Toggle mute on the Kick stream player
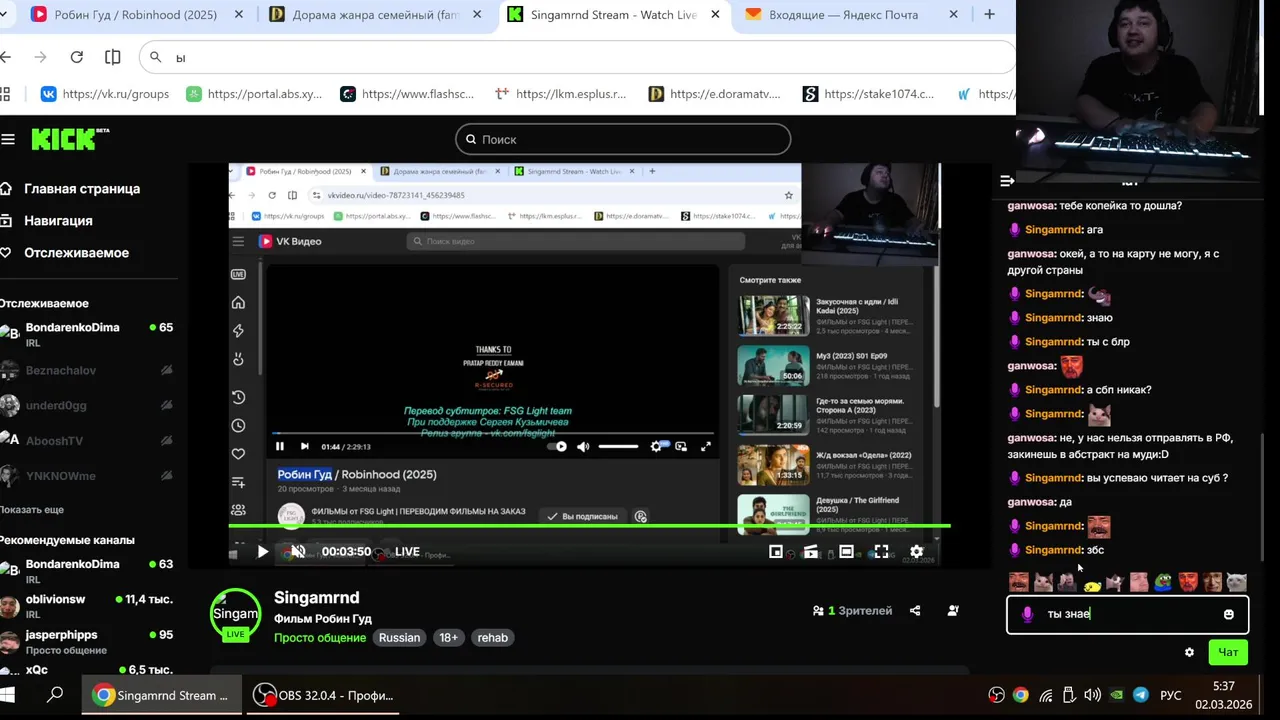The image size is (1280, 720). click(x=297, y=551)
